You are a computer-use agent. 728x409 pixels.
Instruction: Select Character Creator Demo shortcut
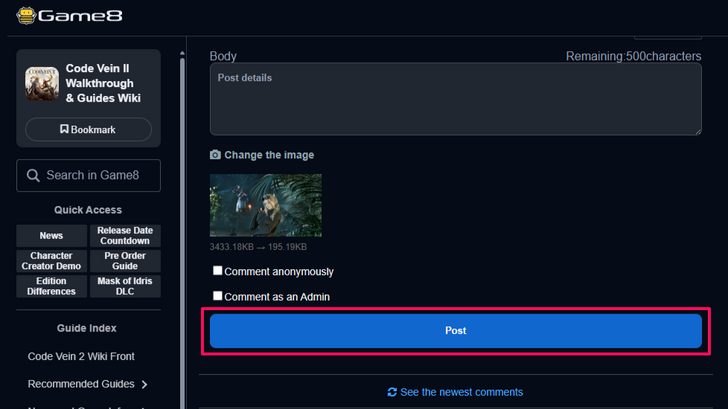pyautogui.click(x=51, y=261)
